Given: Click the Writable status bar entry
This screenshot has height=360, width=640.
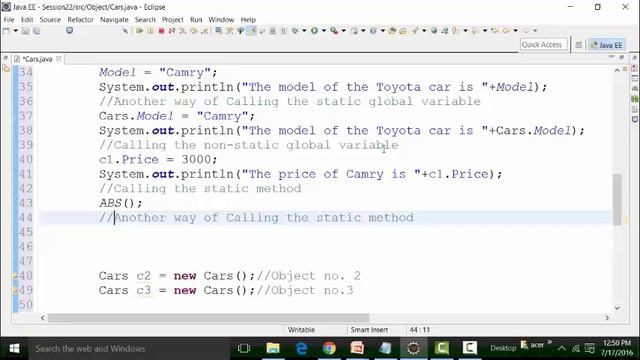Looking at the screenshot, I should coord(301,330).
